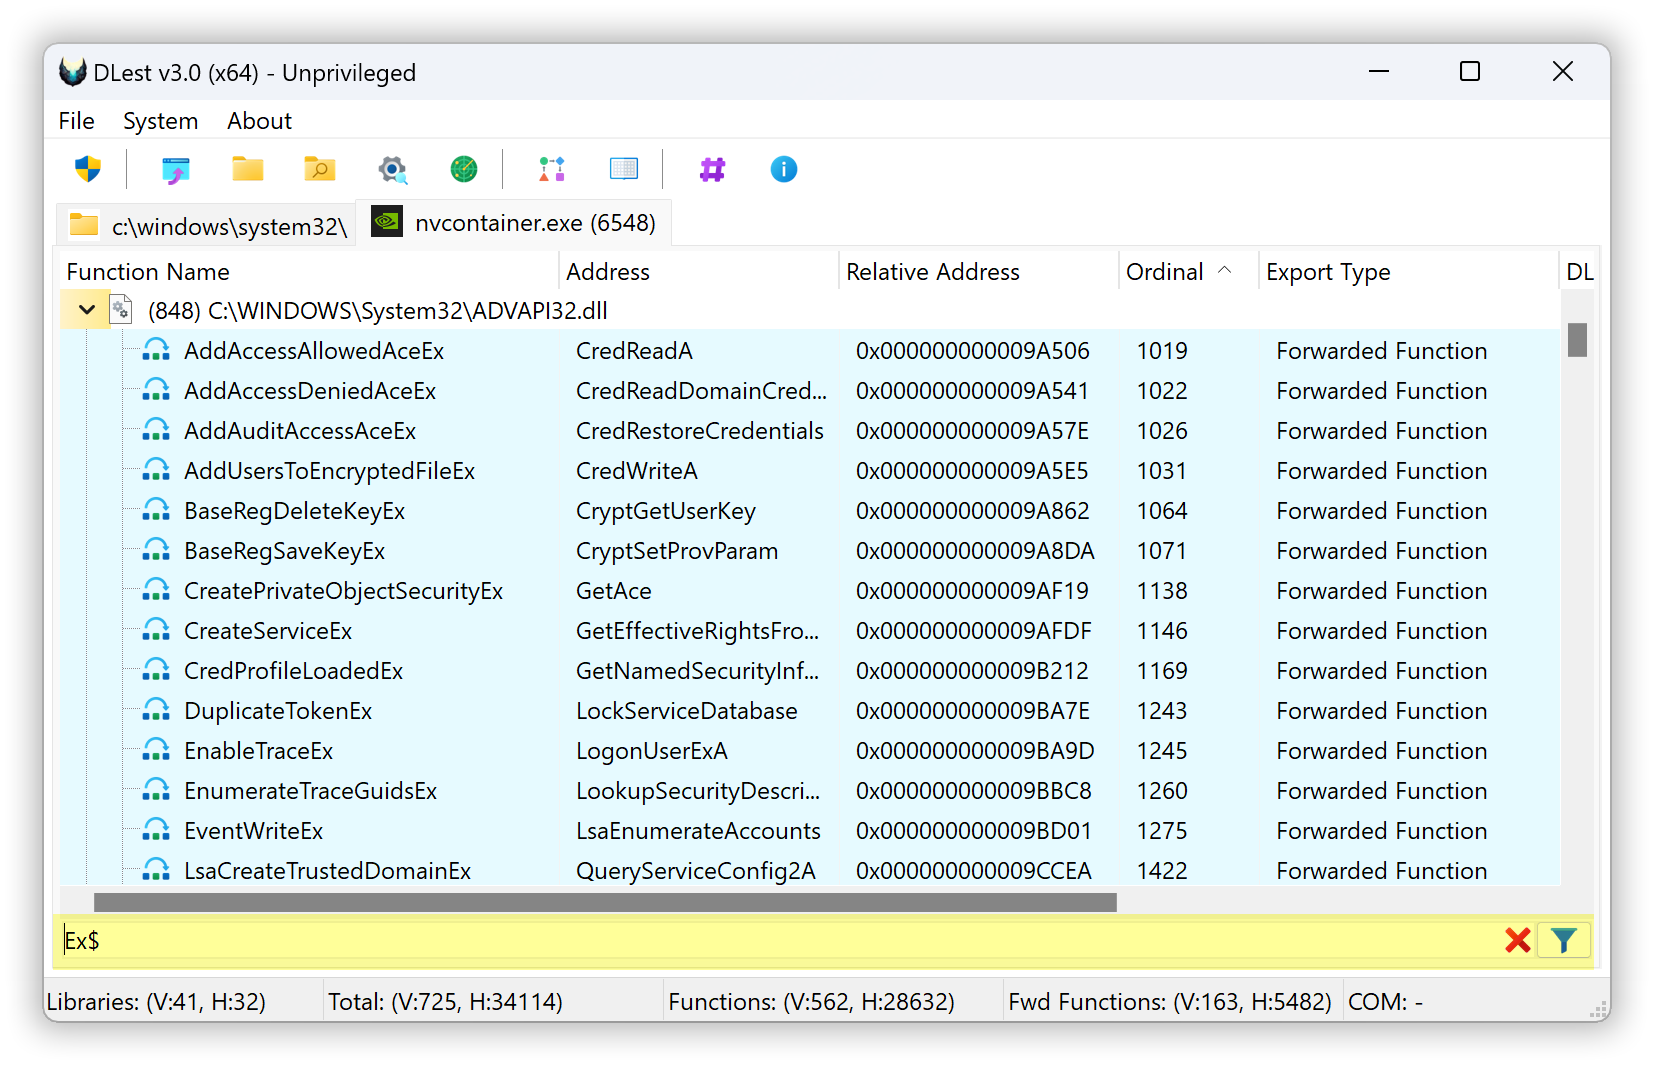Open a running process via the toolbar
This screenshot has width=1654, height=1065.
click(175, 169)
